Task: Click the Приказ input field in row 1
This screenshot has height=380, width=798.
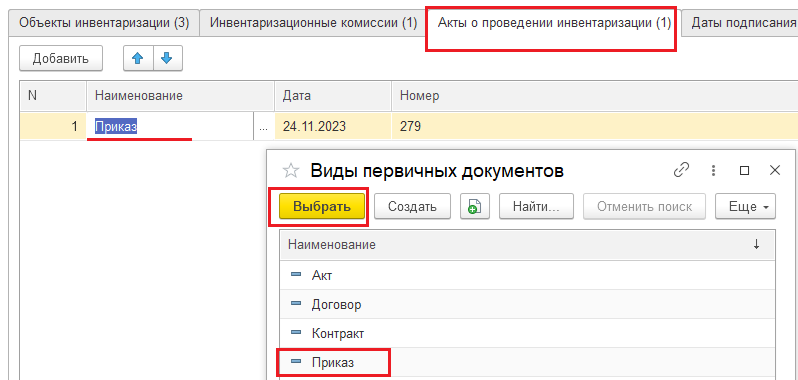Action: (170, 127)
